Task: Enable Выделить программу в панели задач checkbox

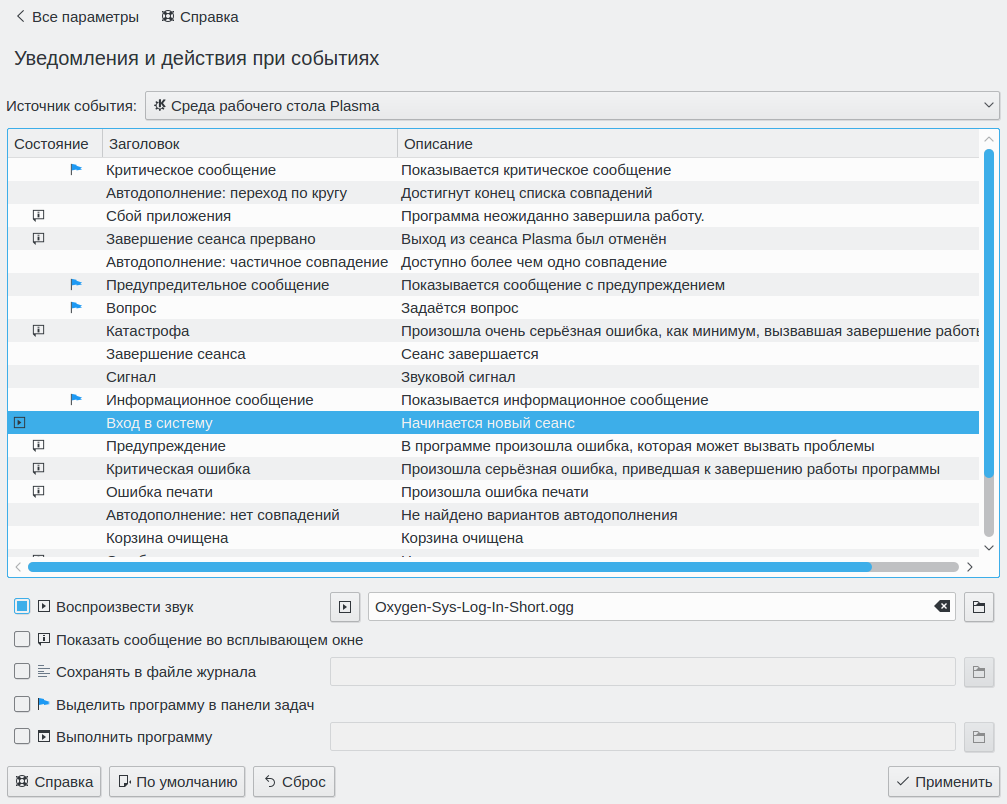Action: click(22, 705)
